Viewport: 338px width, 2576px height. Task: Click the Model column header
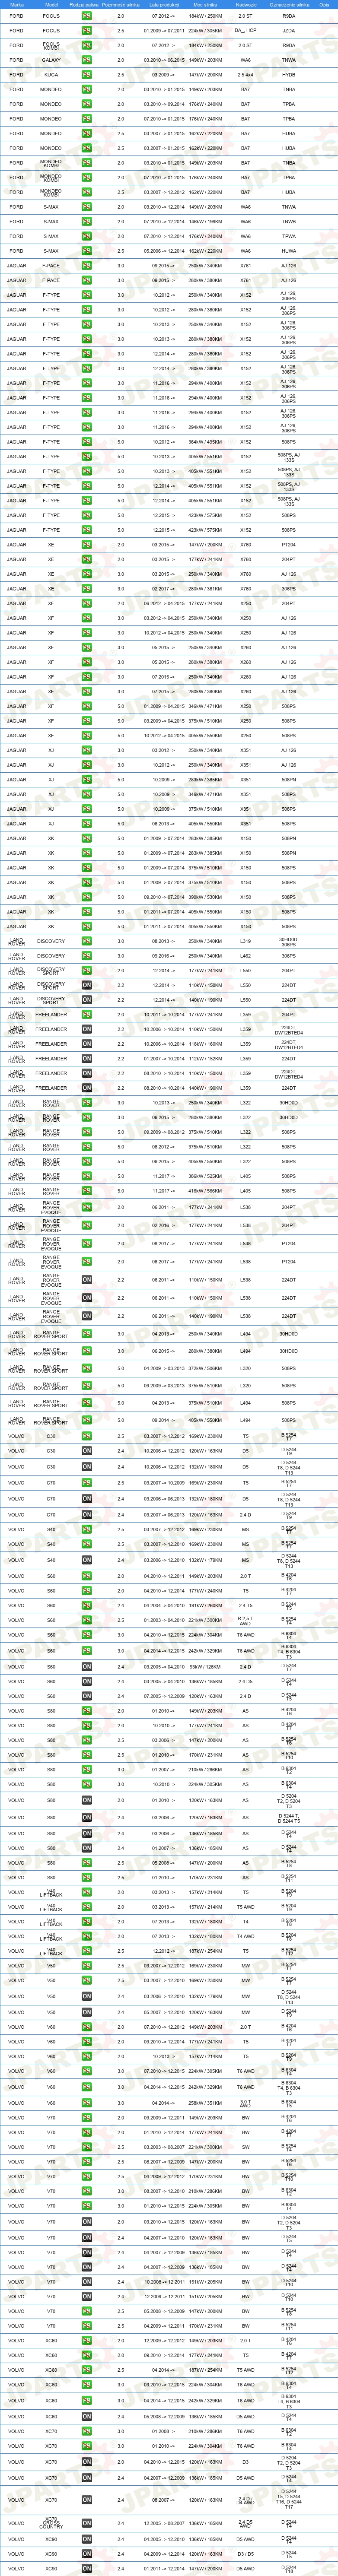51,5
